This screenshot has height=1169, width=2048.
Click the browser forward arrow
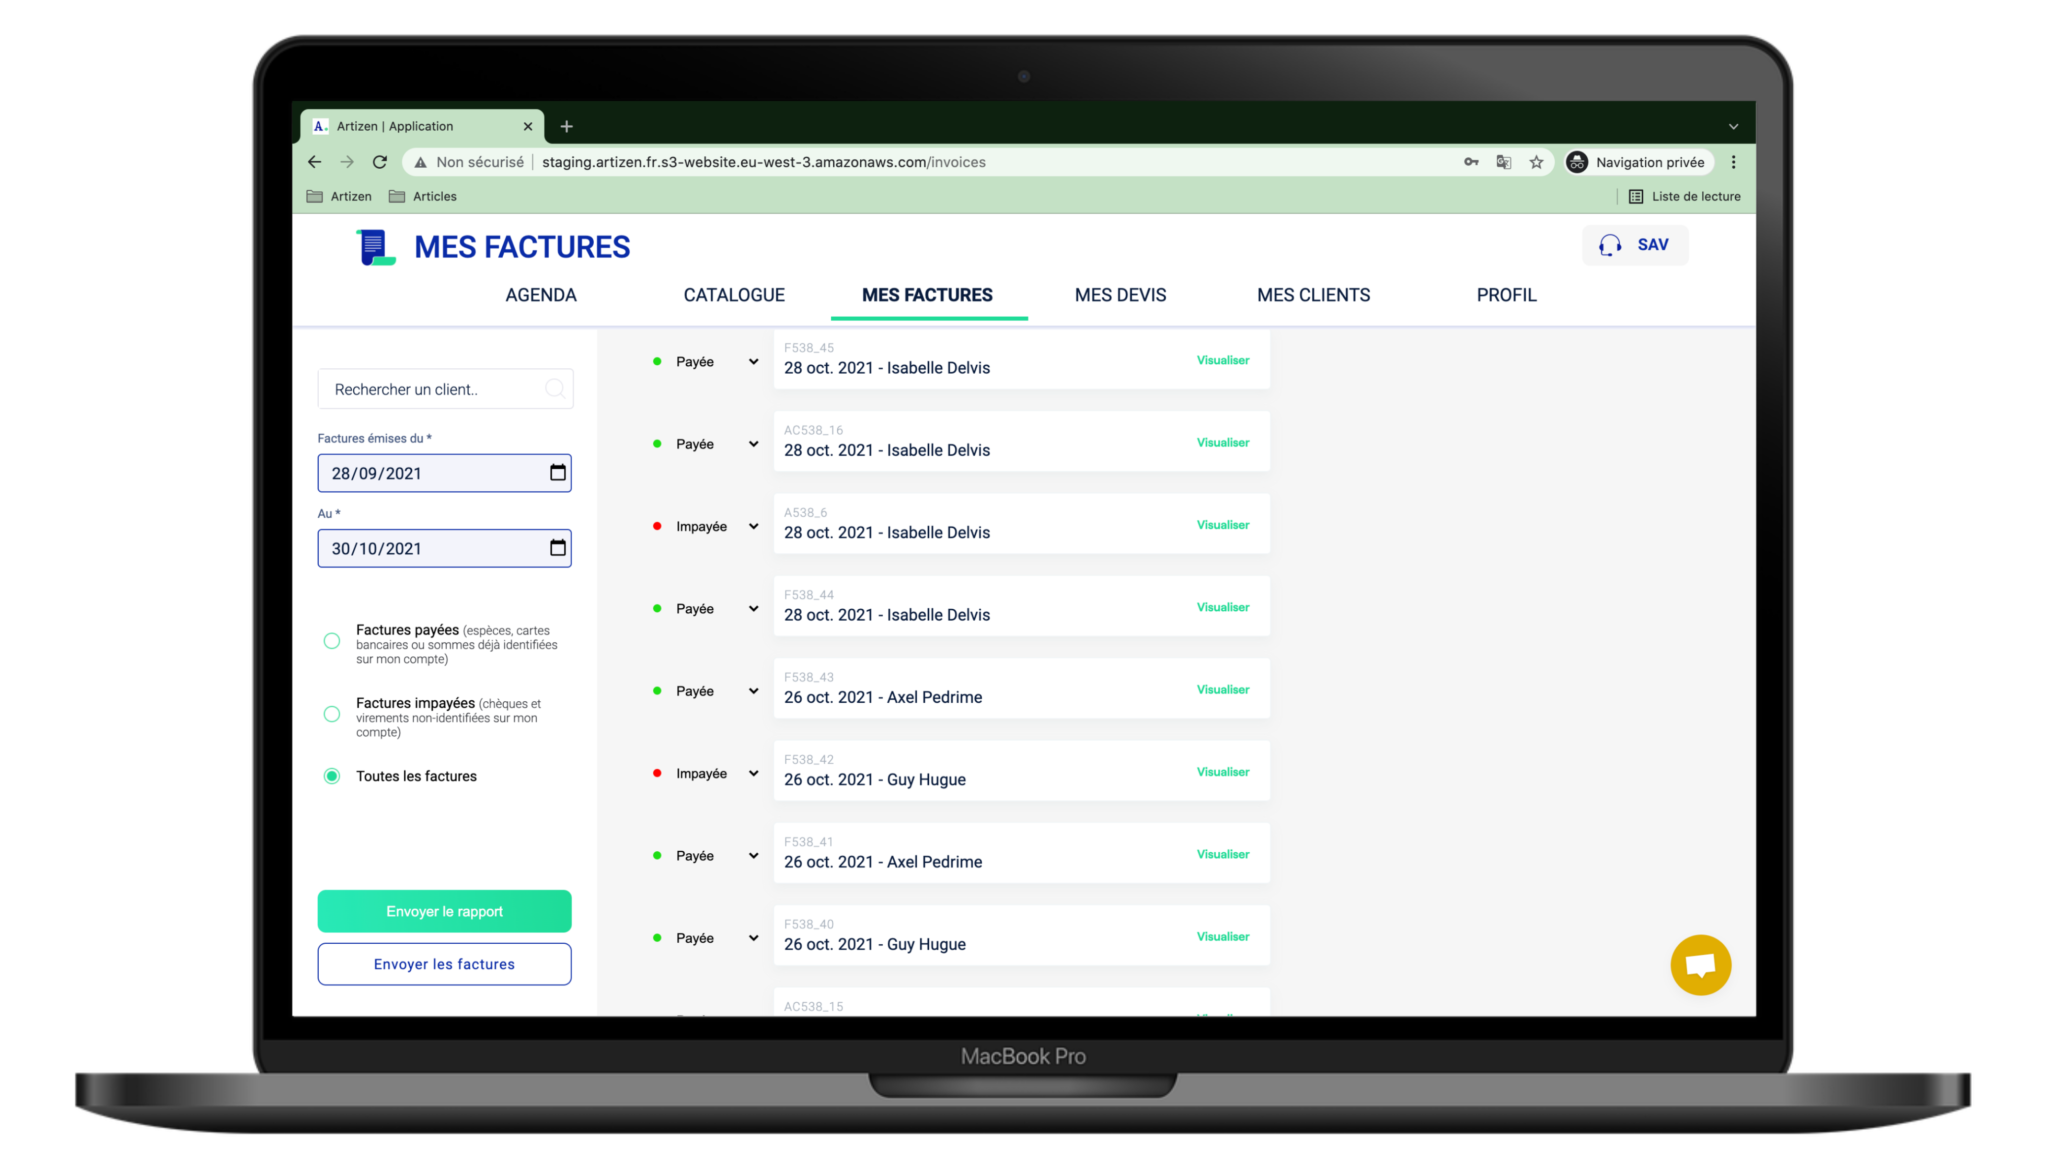pos(347,162)
